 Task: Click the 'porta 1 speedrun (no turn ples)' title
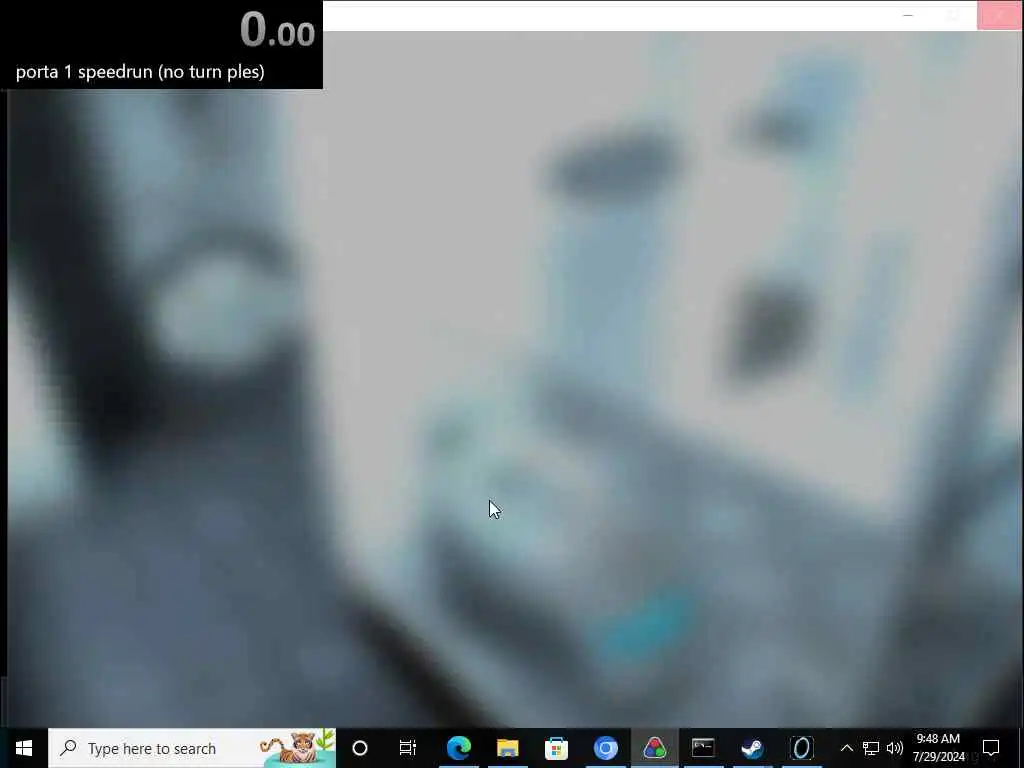point(140,71)
